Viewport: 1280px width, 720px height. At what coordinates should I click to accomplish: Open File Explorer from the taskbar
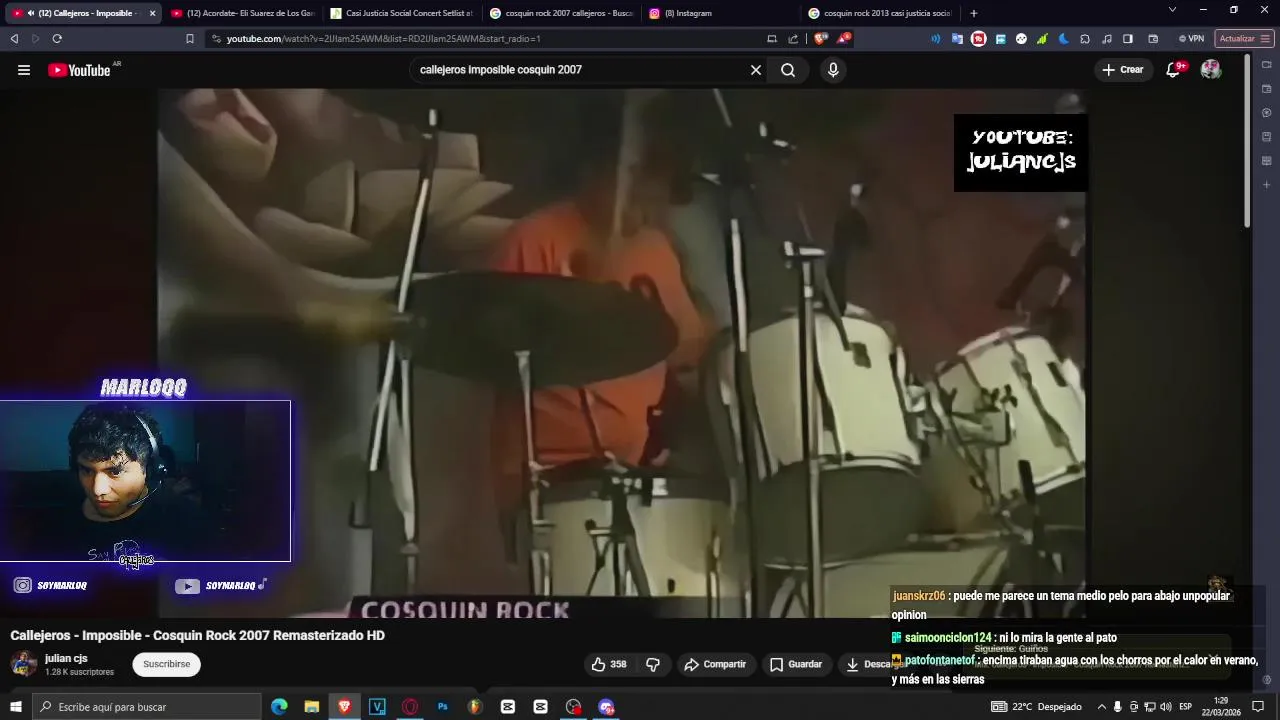pyautogui.click(x=312, y=707)
